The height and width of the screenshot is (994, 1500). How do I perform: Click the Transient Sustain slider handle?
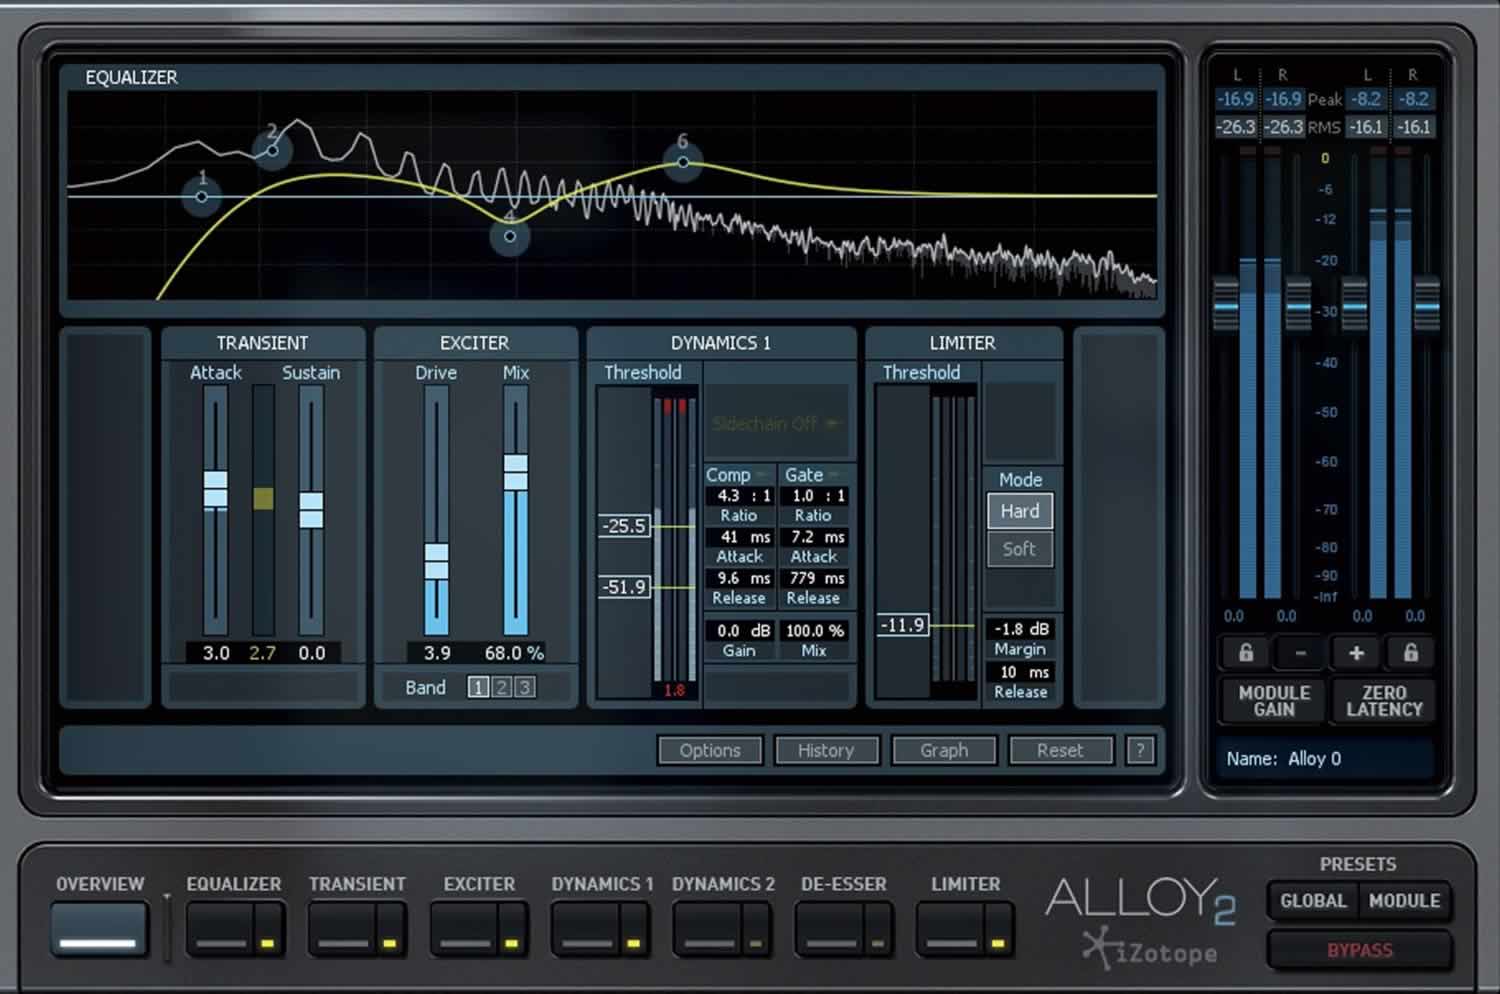(x=311, y=509)
